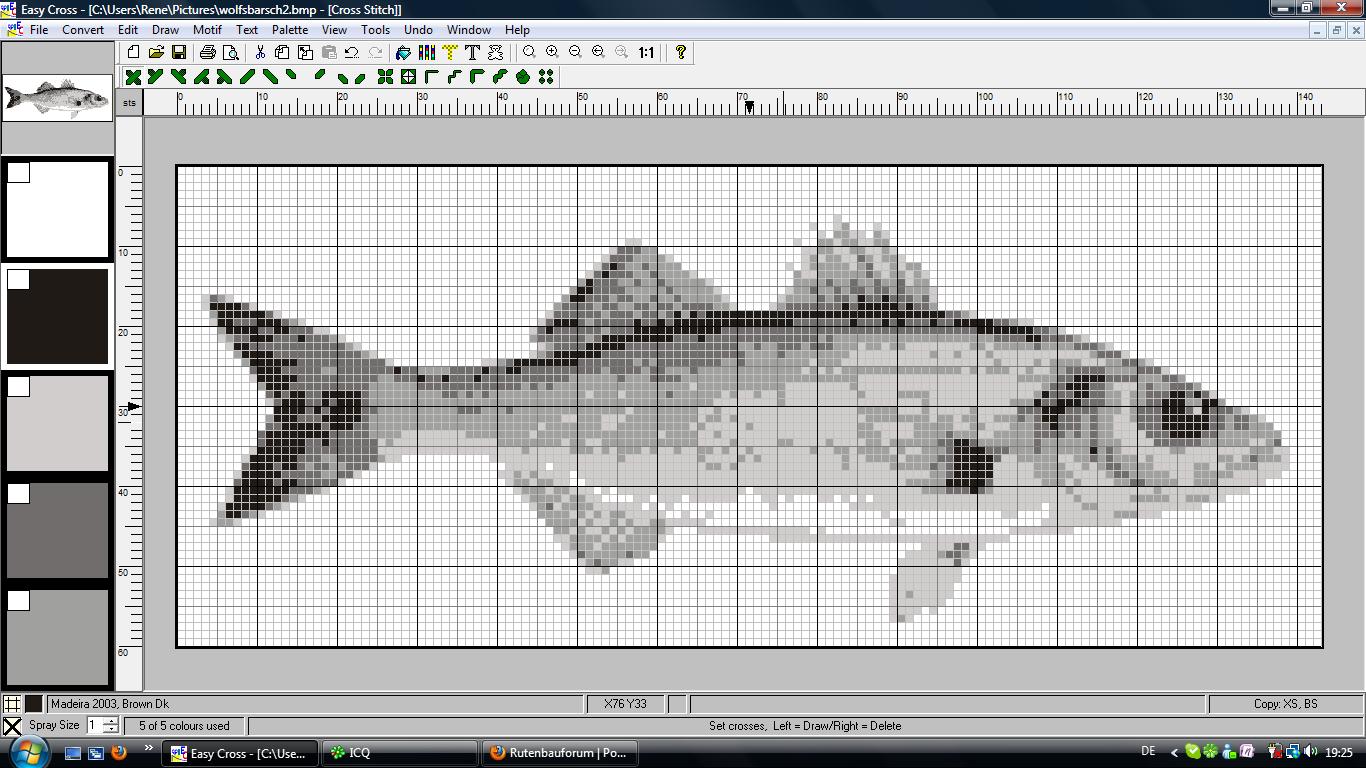The width and height of the screenshot is (1366, 768).
Task: Click the Save floppy disk icon
Action: click(179, 52)
